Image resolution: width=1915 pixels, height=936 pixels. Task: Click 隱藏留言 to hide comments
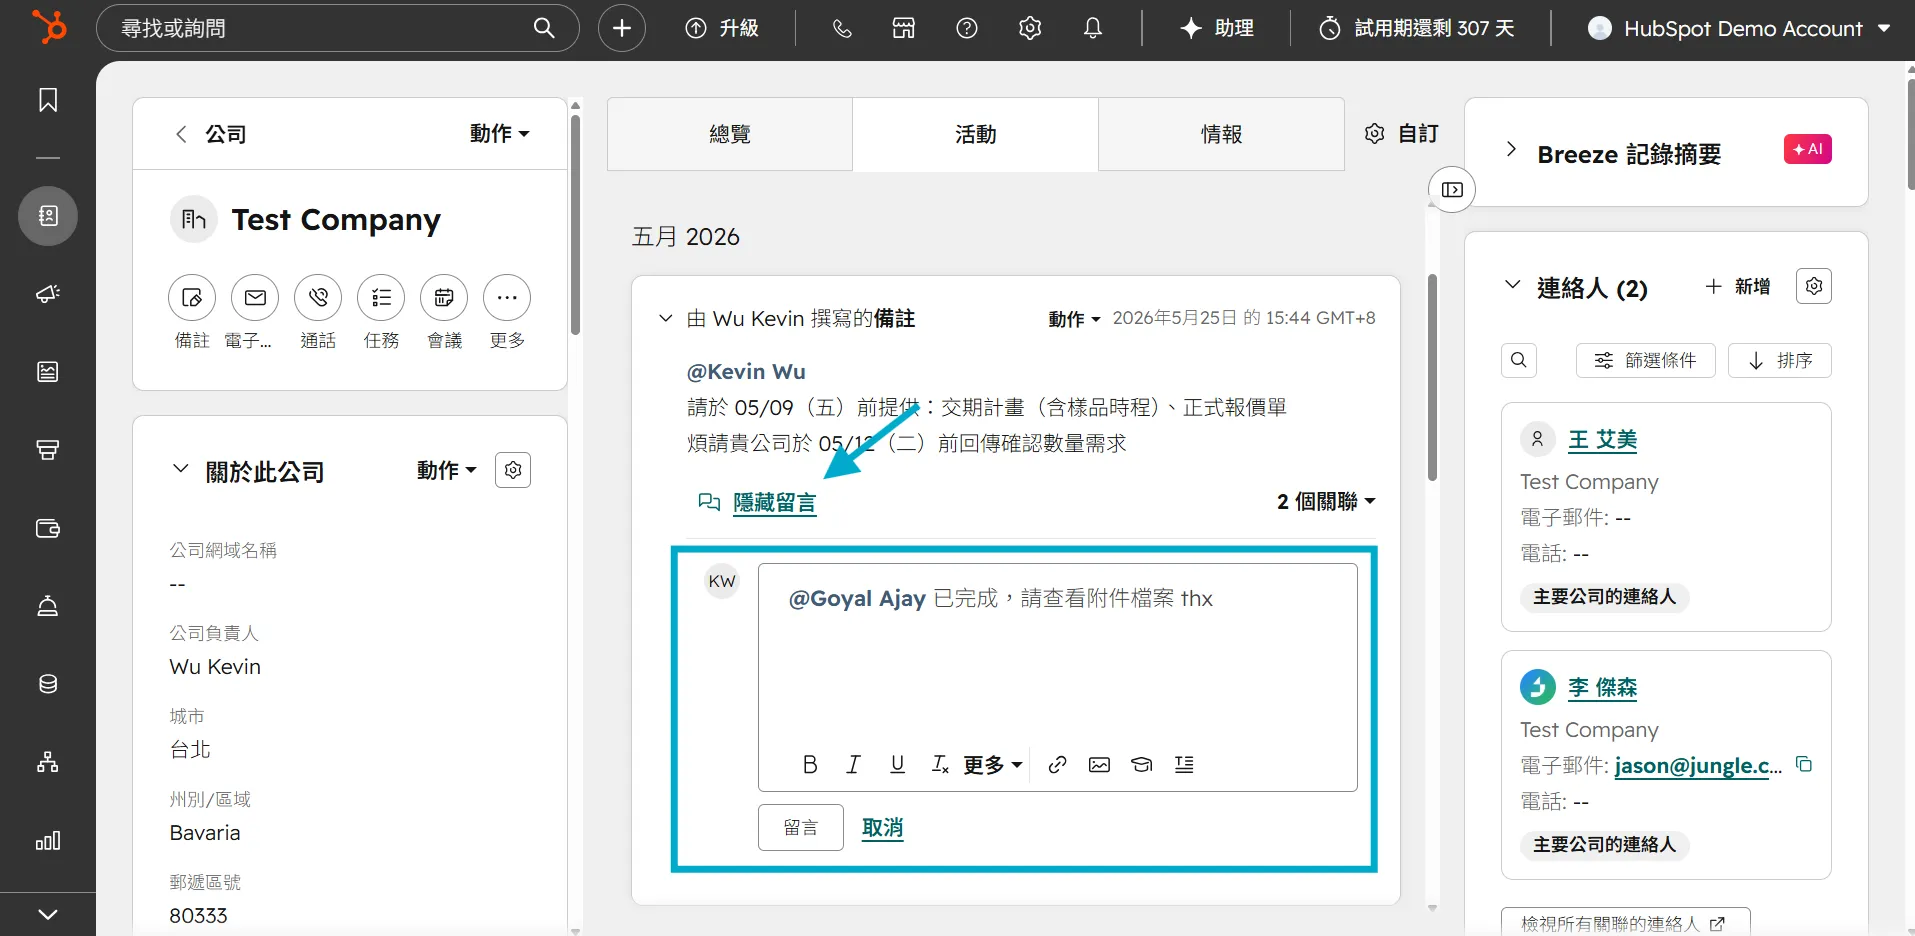click(x=775, y=502)
